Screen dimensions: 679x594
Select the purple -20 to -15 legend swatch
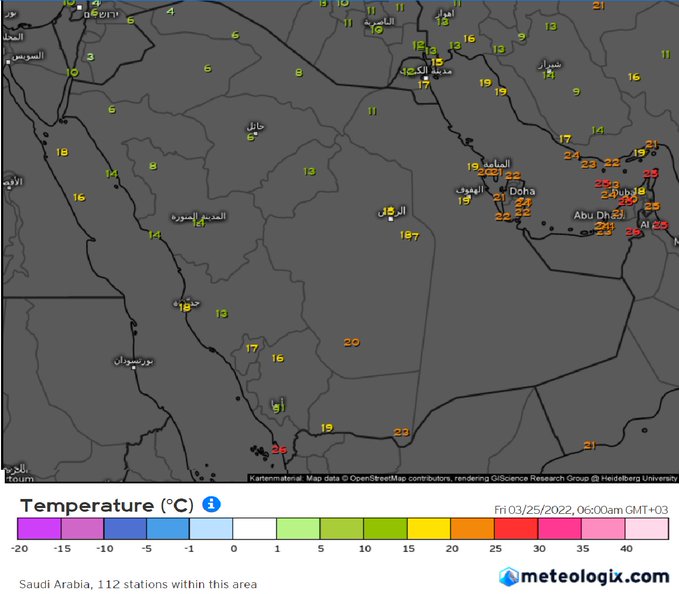pos(39,529)
